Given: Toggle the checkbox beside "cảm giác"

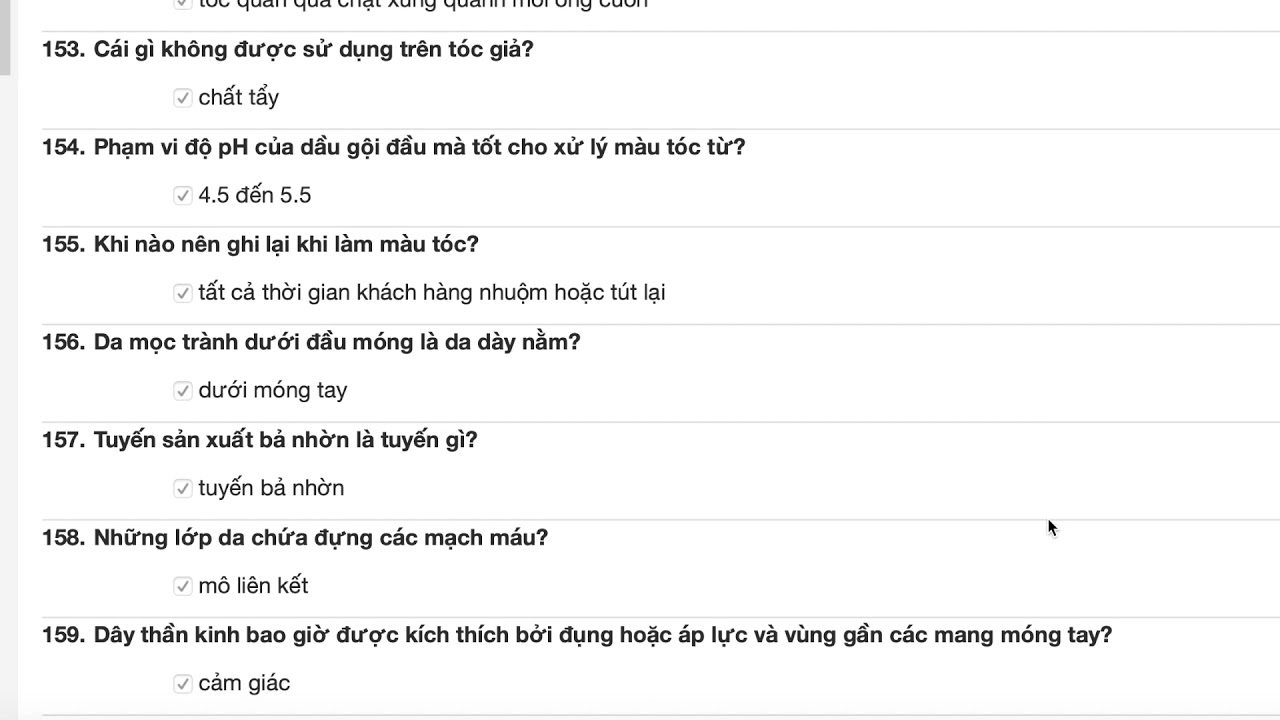Looking at the screenshot, I should click(x=182, y=684).
